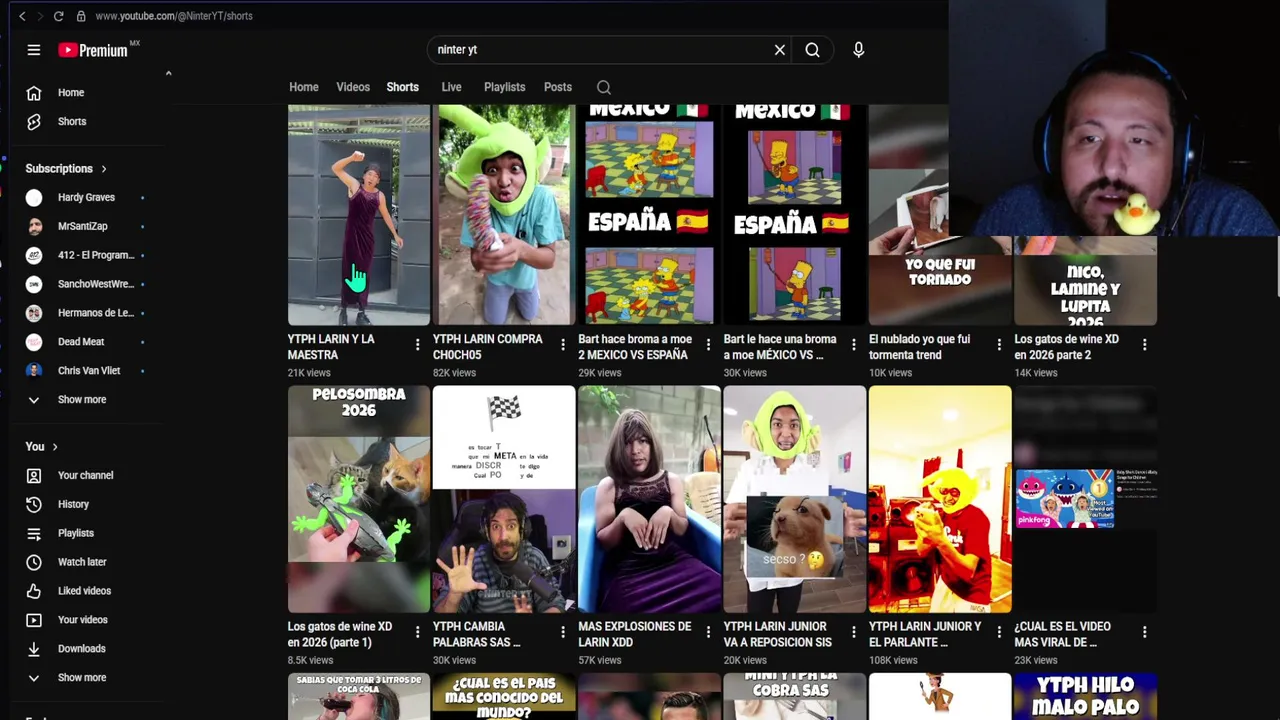Image resolution: width=1280 pixels, height=720 pixels.
Task: Switch to channel Playlists tab
Action: (505, 87)
